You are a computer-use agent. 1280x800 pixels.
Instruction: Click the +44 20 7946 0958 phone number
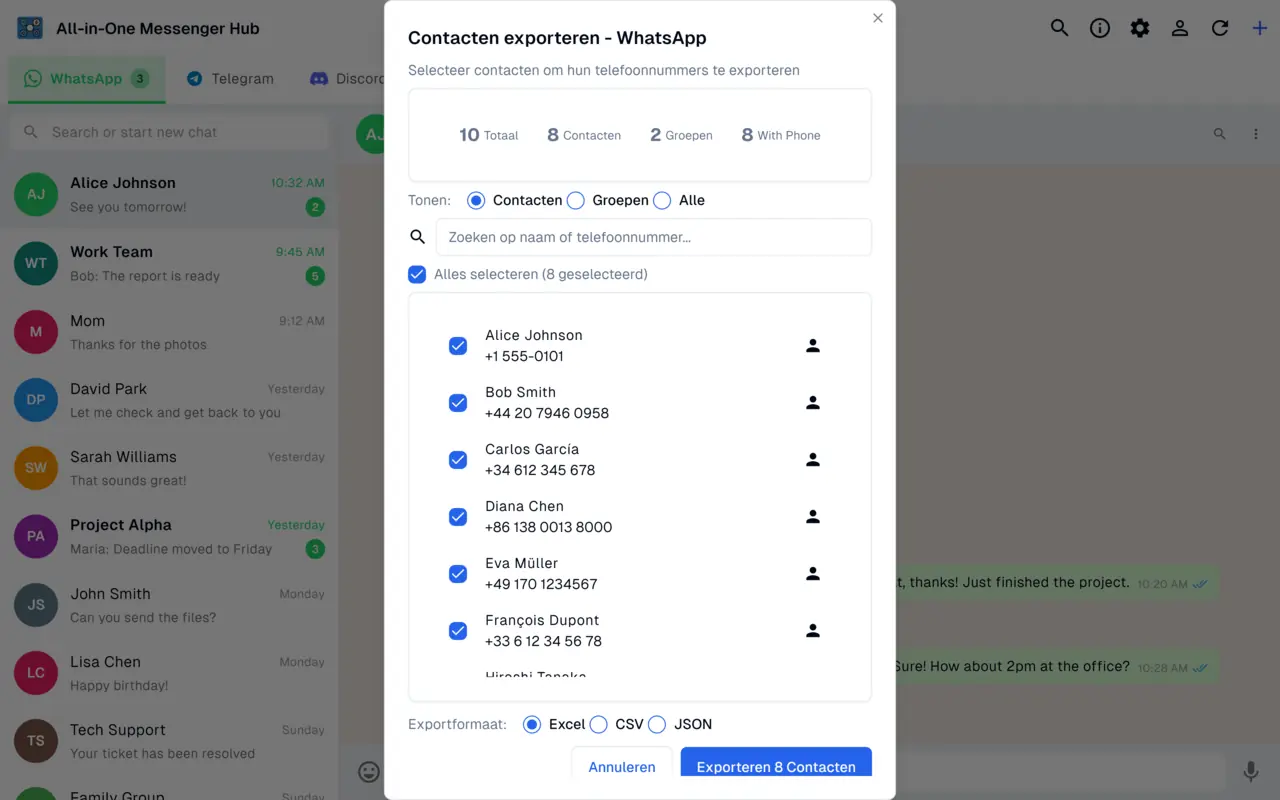pos(547,413)
